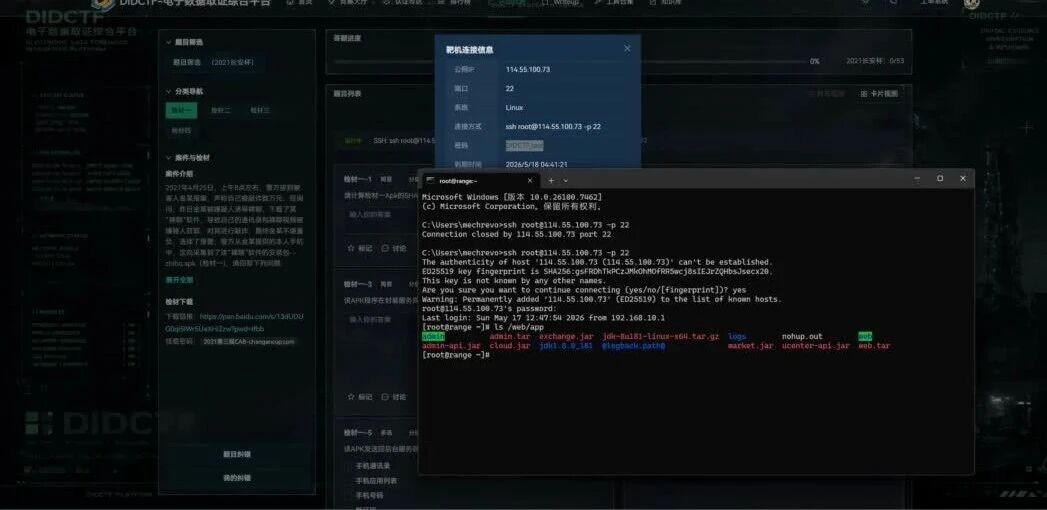Switch to the list view option
This screenshot has height=510, width=1047.
827,93
